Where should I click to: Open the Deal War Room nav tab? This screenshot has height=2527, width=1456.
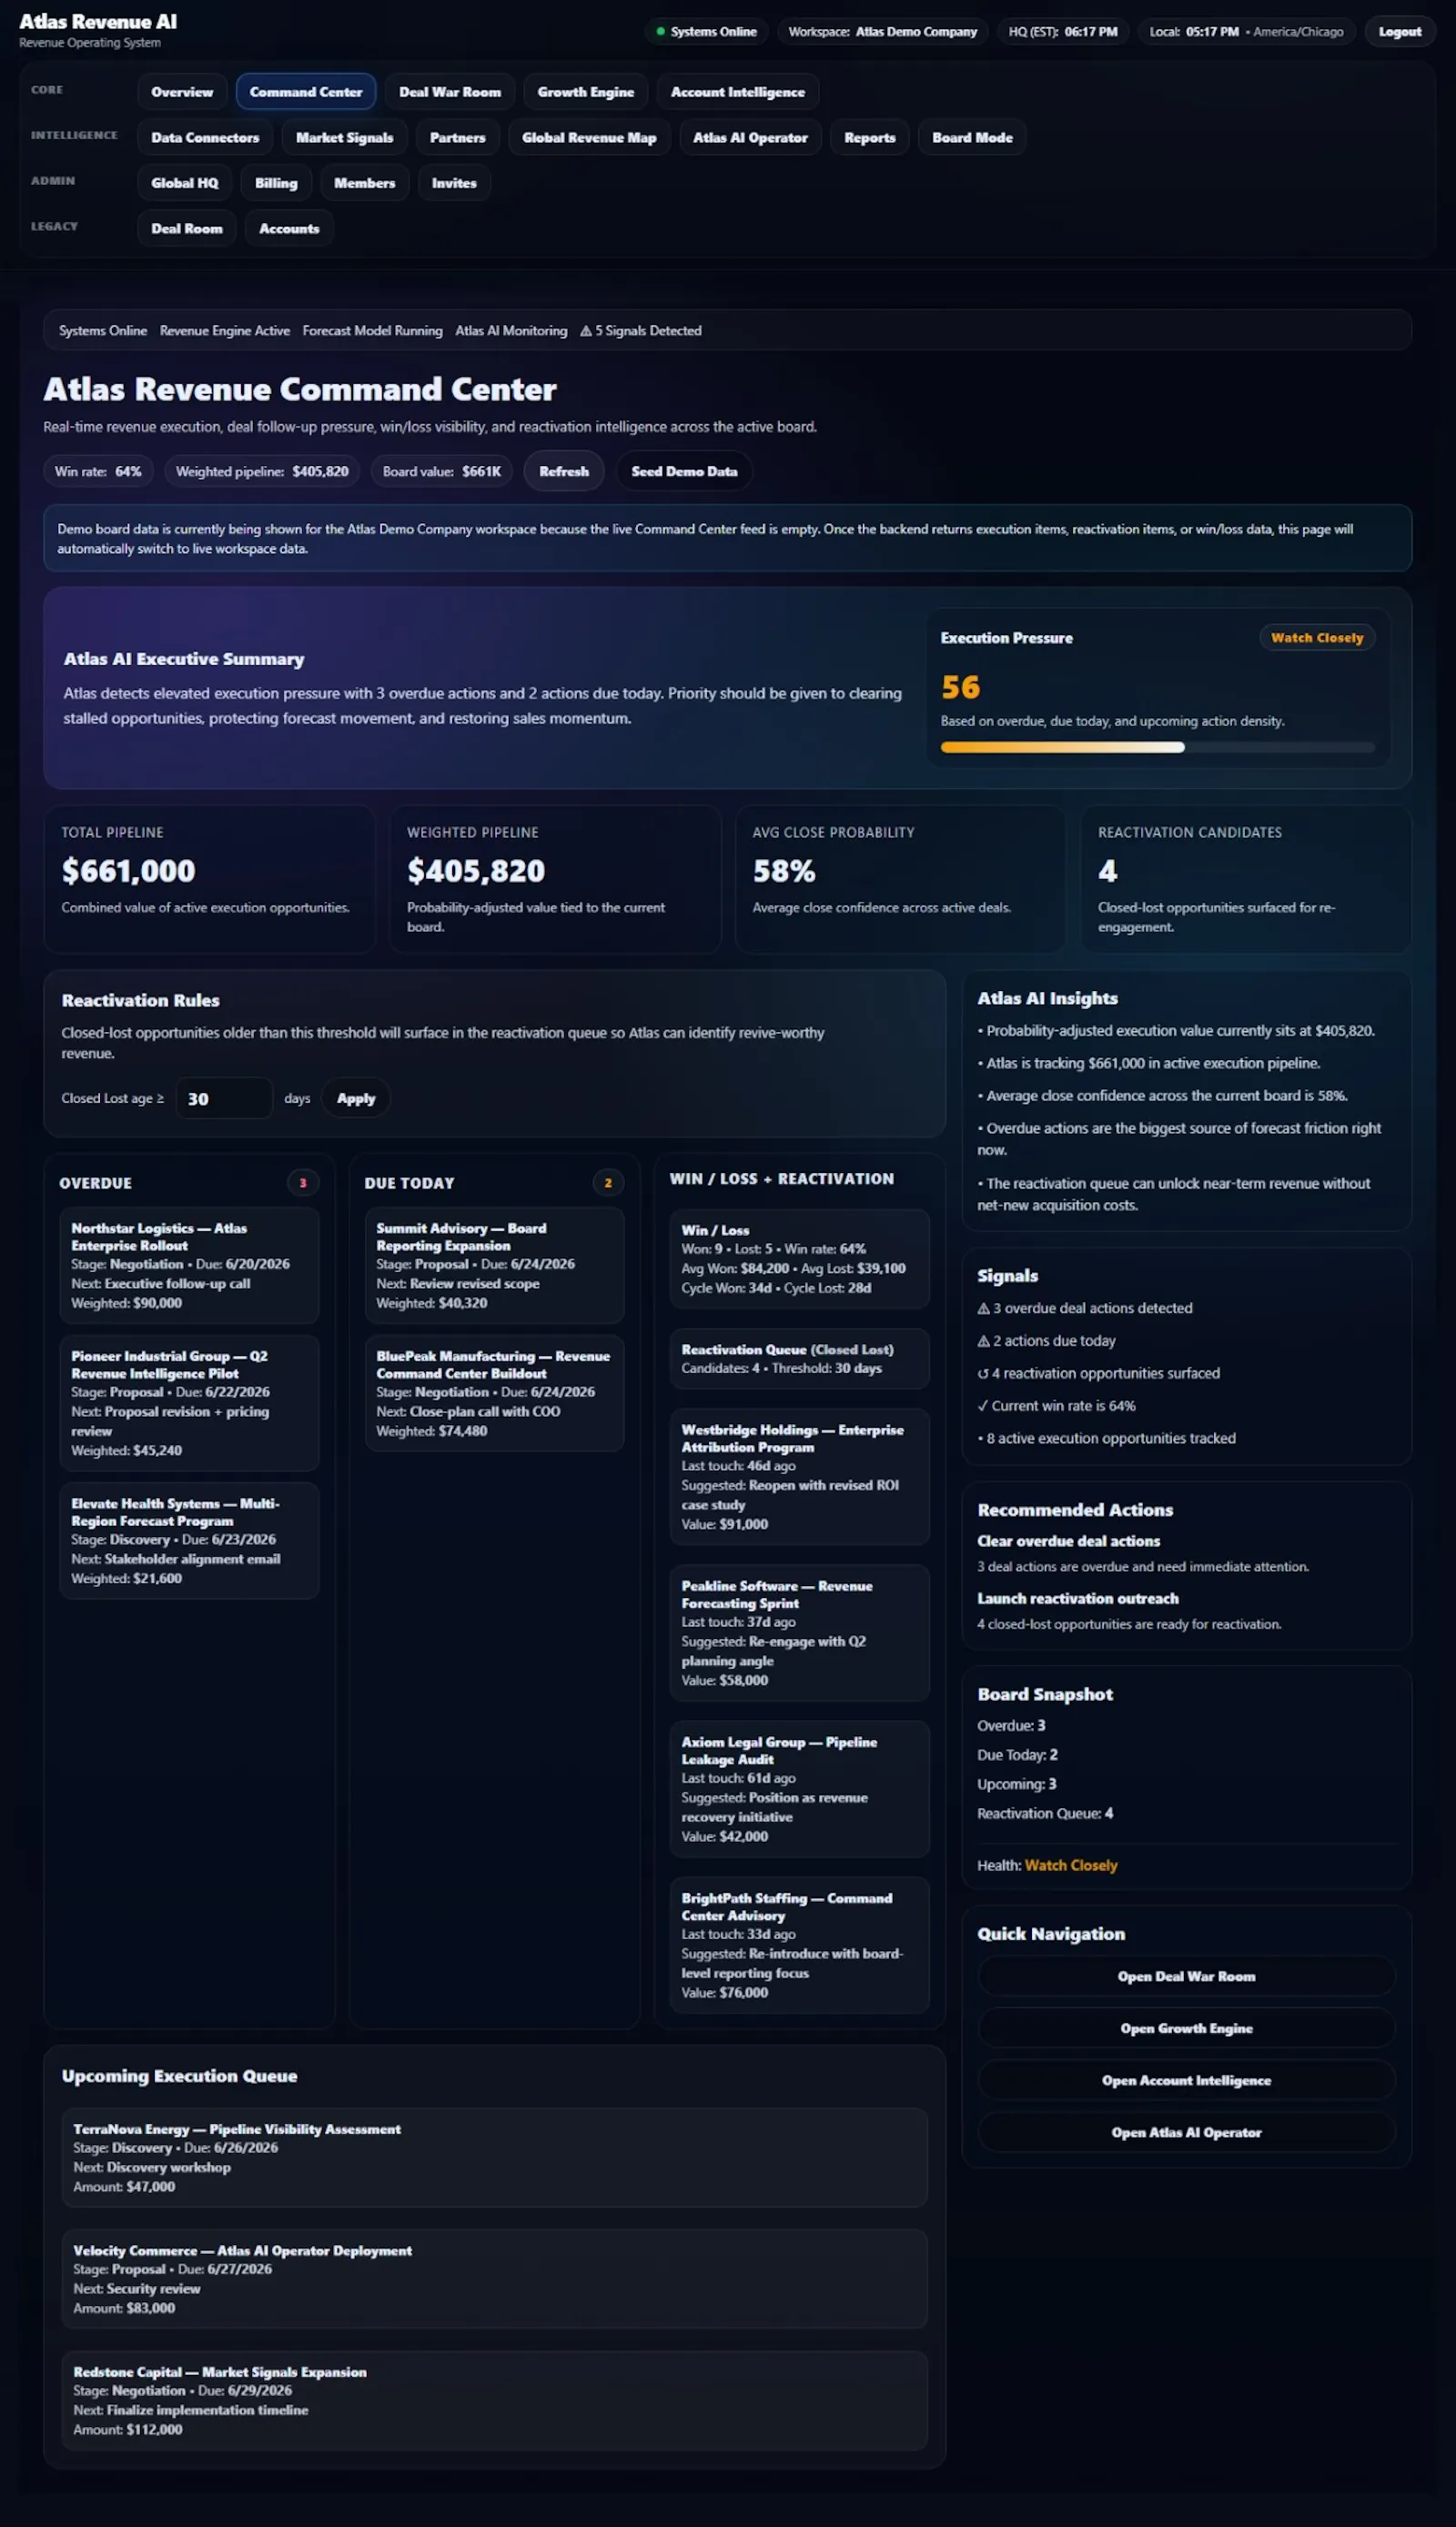point(450,92)
